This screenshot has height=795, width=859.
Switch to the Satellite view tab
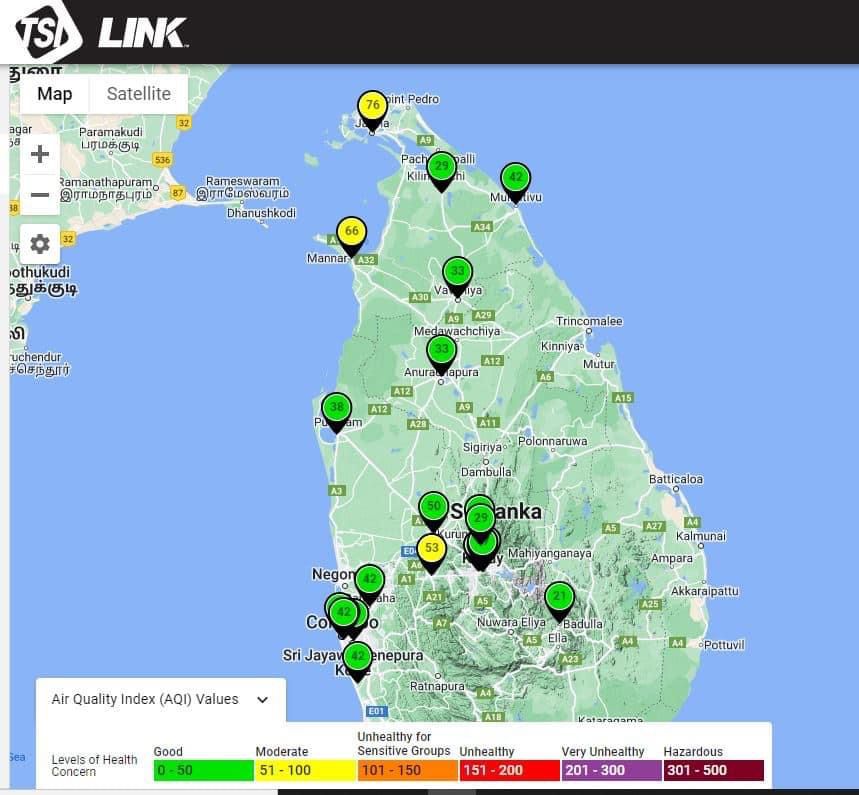pyautogui.click(x=139, y=94)
